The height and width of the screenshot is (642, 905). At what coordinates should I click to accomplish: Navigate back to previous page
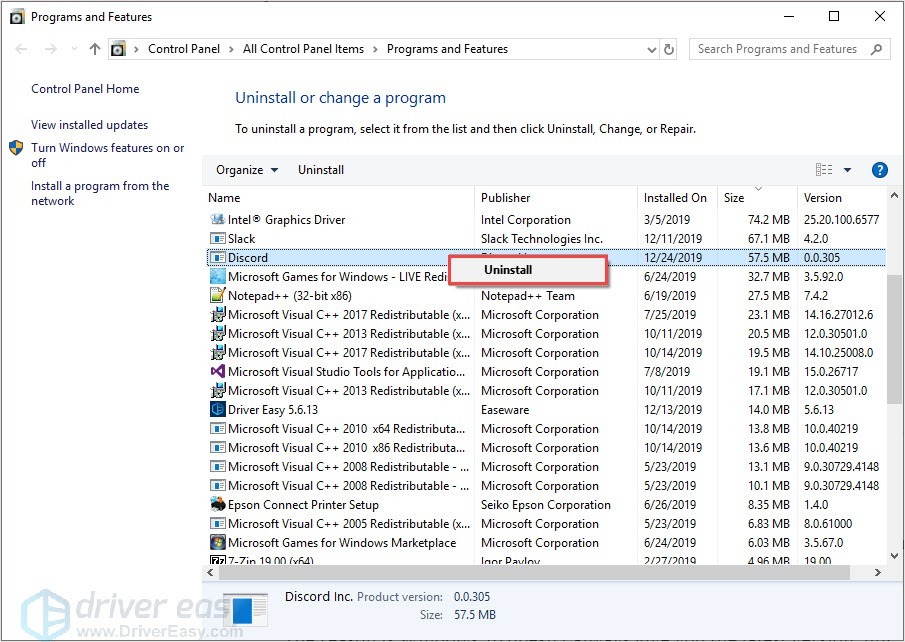[x=21, y=49]
